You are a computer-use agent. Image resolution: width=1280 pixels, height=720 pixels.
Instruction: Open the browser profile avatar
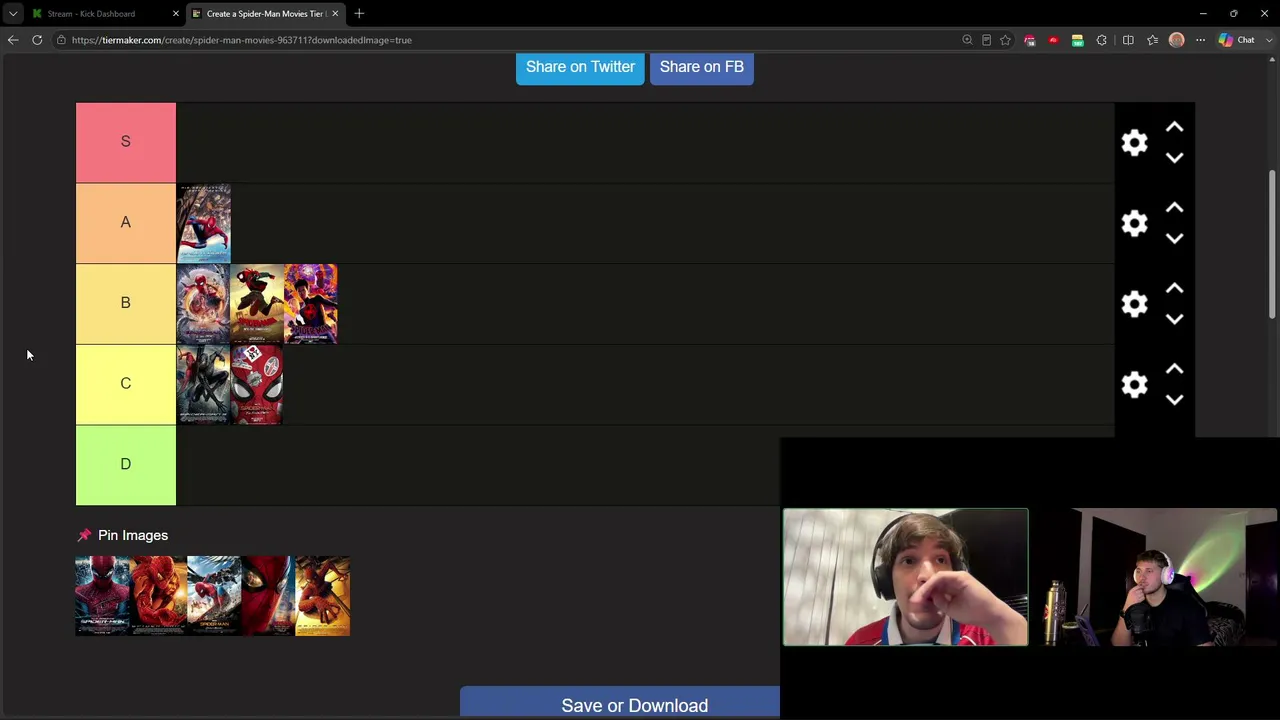pyautogui.click(x=1176, y=40)
